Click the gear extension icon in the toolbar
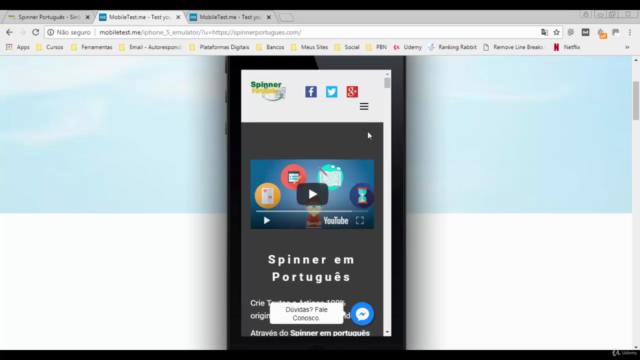Screen dimensions: 640x360 (x=571, y=32)
